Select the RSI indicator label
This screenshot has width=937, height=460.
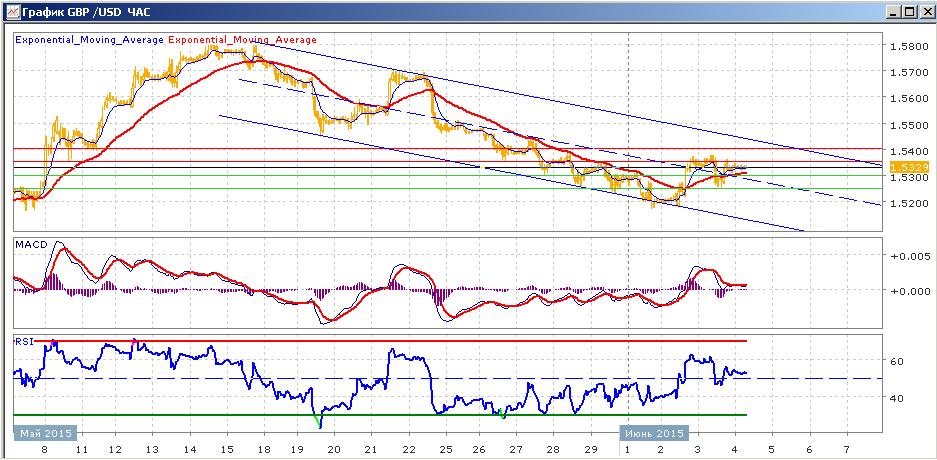pos(23,341)
